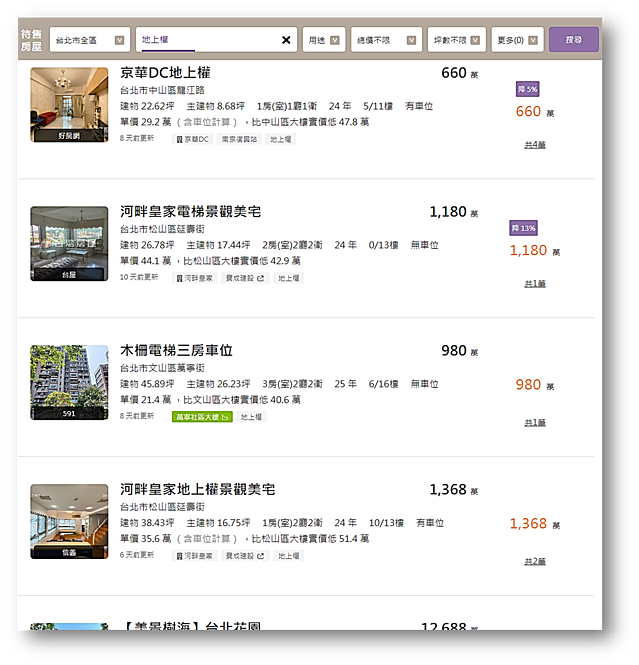Open 寶成建設 external link on 1,180萬 listing
This screenshot has height=665, width=639.
245,278
